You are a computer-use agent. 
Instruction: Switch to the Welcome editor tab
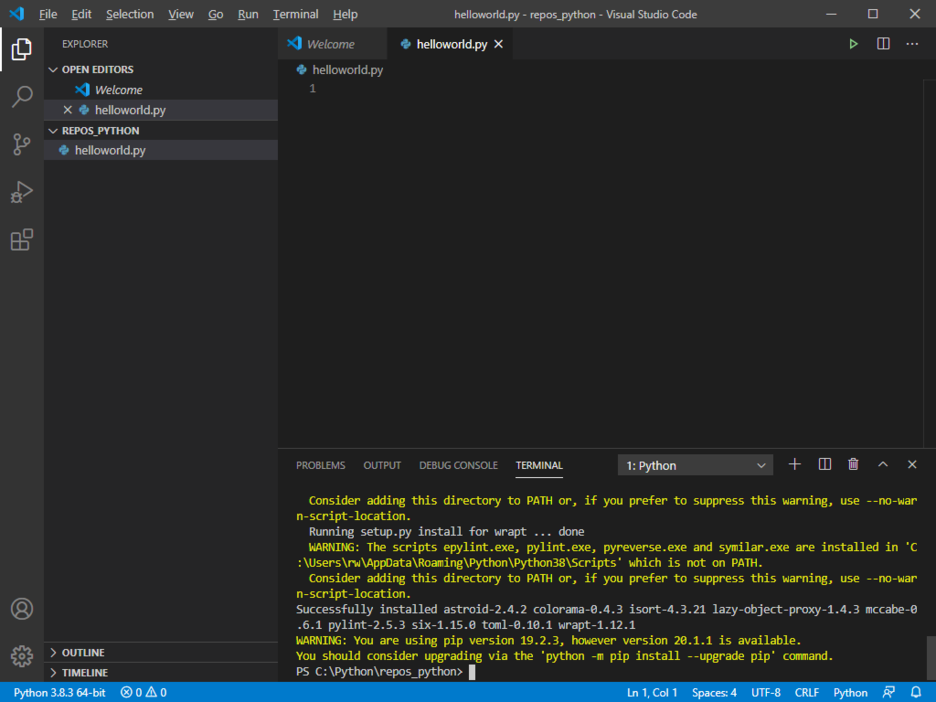tap(332, 44)
